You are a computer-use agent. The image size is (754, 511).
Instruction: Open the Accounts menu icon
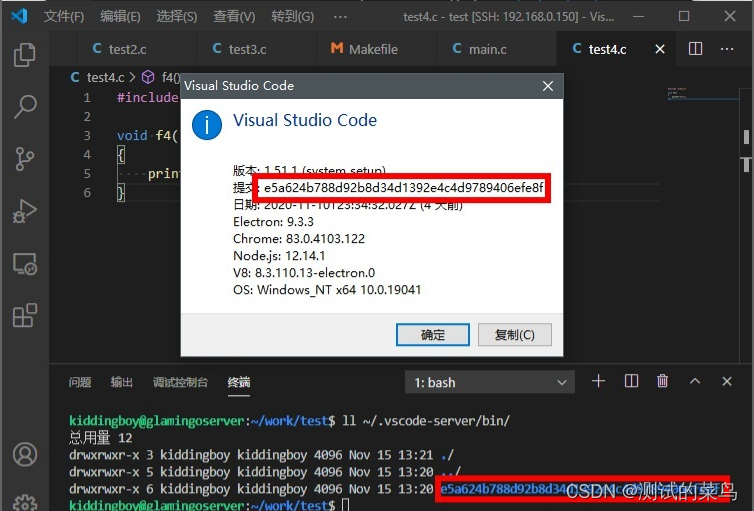[x=25, y=454]
